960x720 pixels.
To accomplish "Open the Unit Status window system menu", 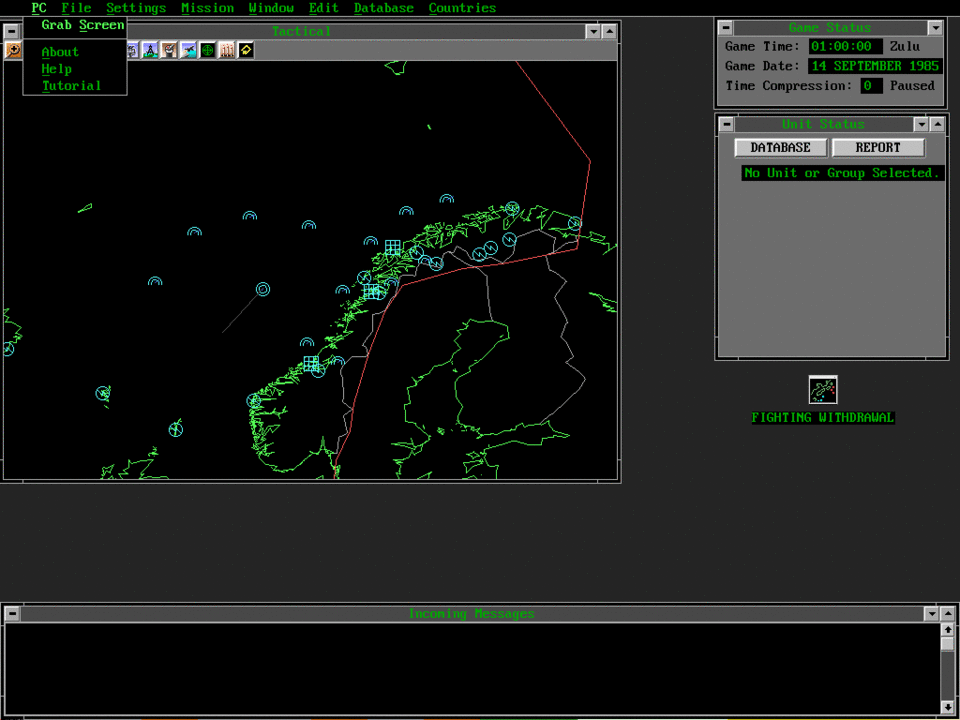I will click(726, 125).
